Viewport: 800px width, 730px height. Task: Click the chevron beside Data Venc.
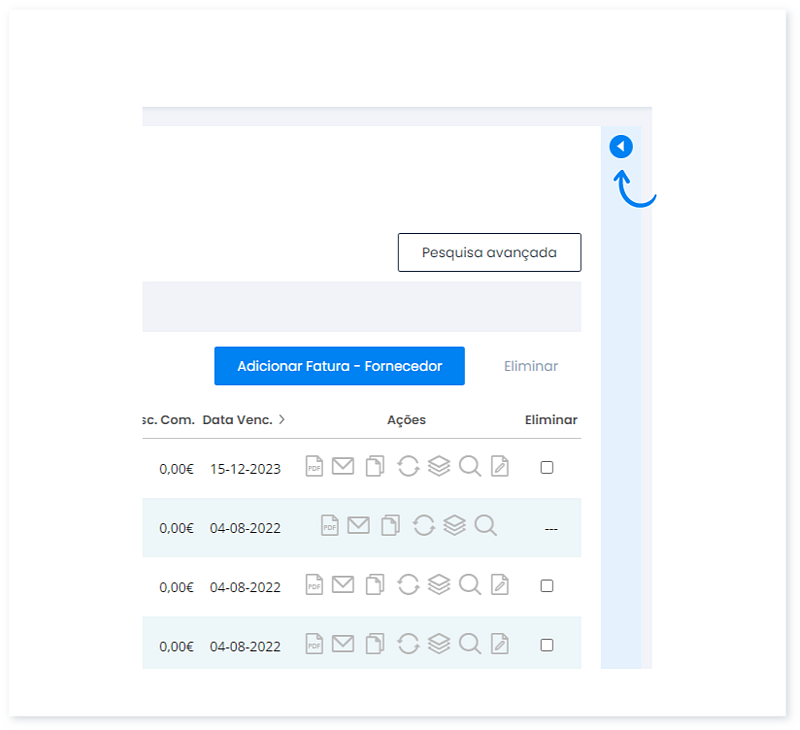click(x=282, y=420)
